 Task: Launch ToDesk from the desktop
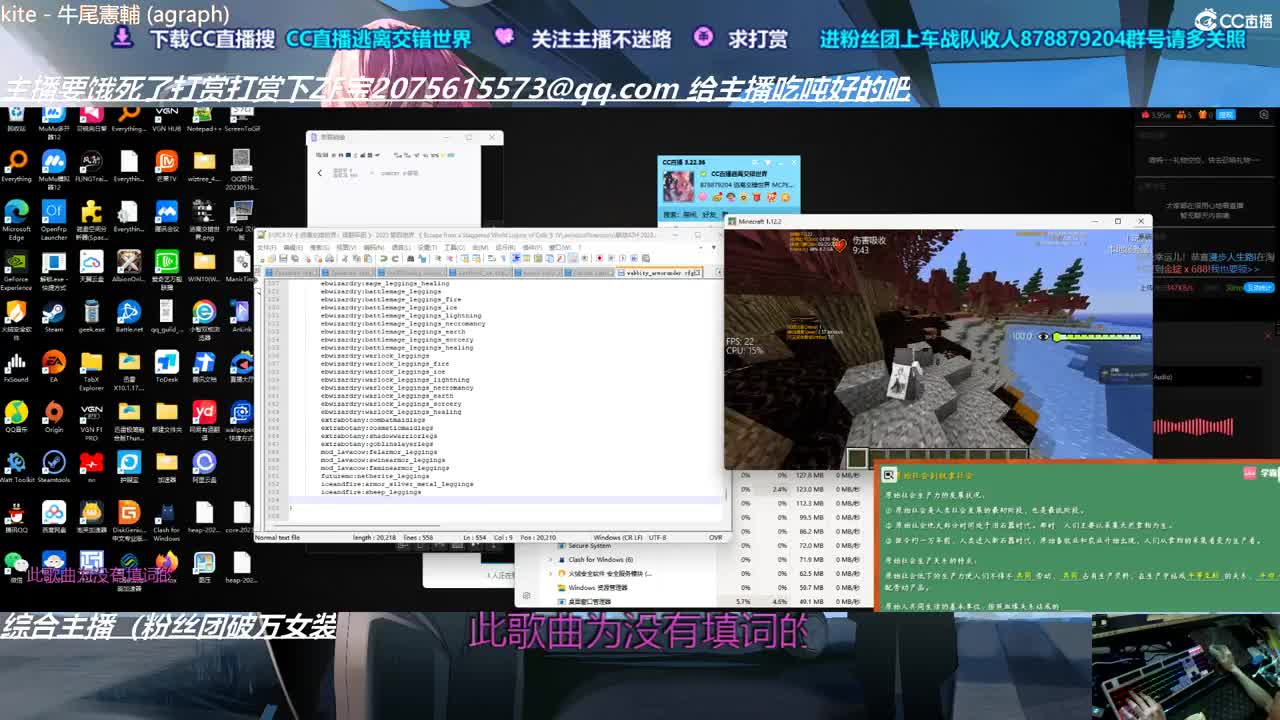[166, 366]
